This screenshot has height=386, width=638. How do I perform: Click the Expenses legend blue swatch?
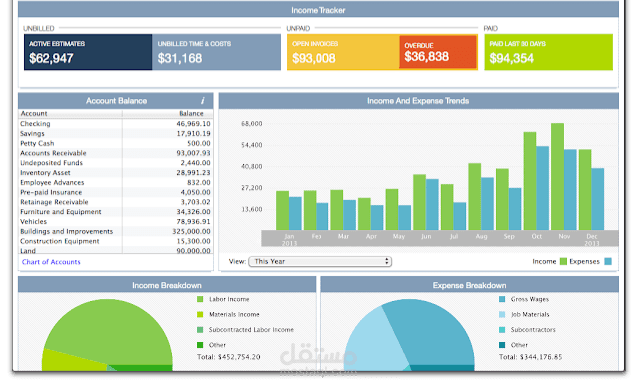pyautogui.click(x=608, y=262)
